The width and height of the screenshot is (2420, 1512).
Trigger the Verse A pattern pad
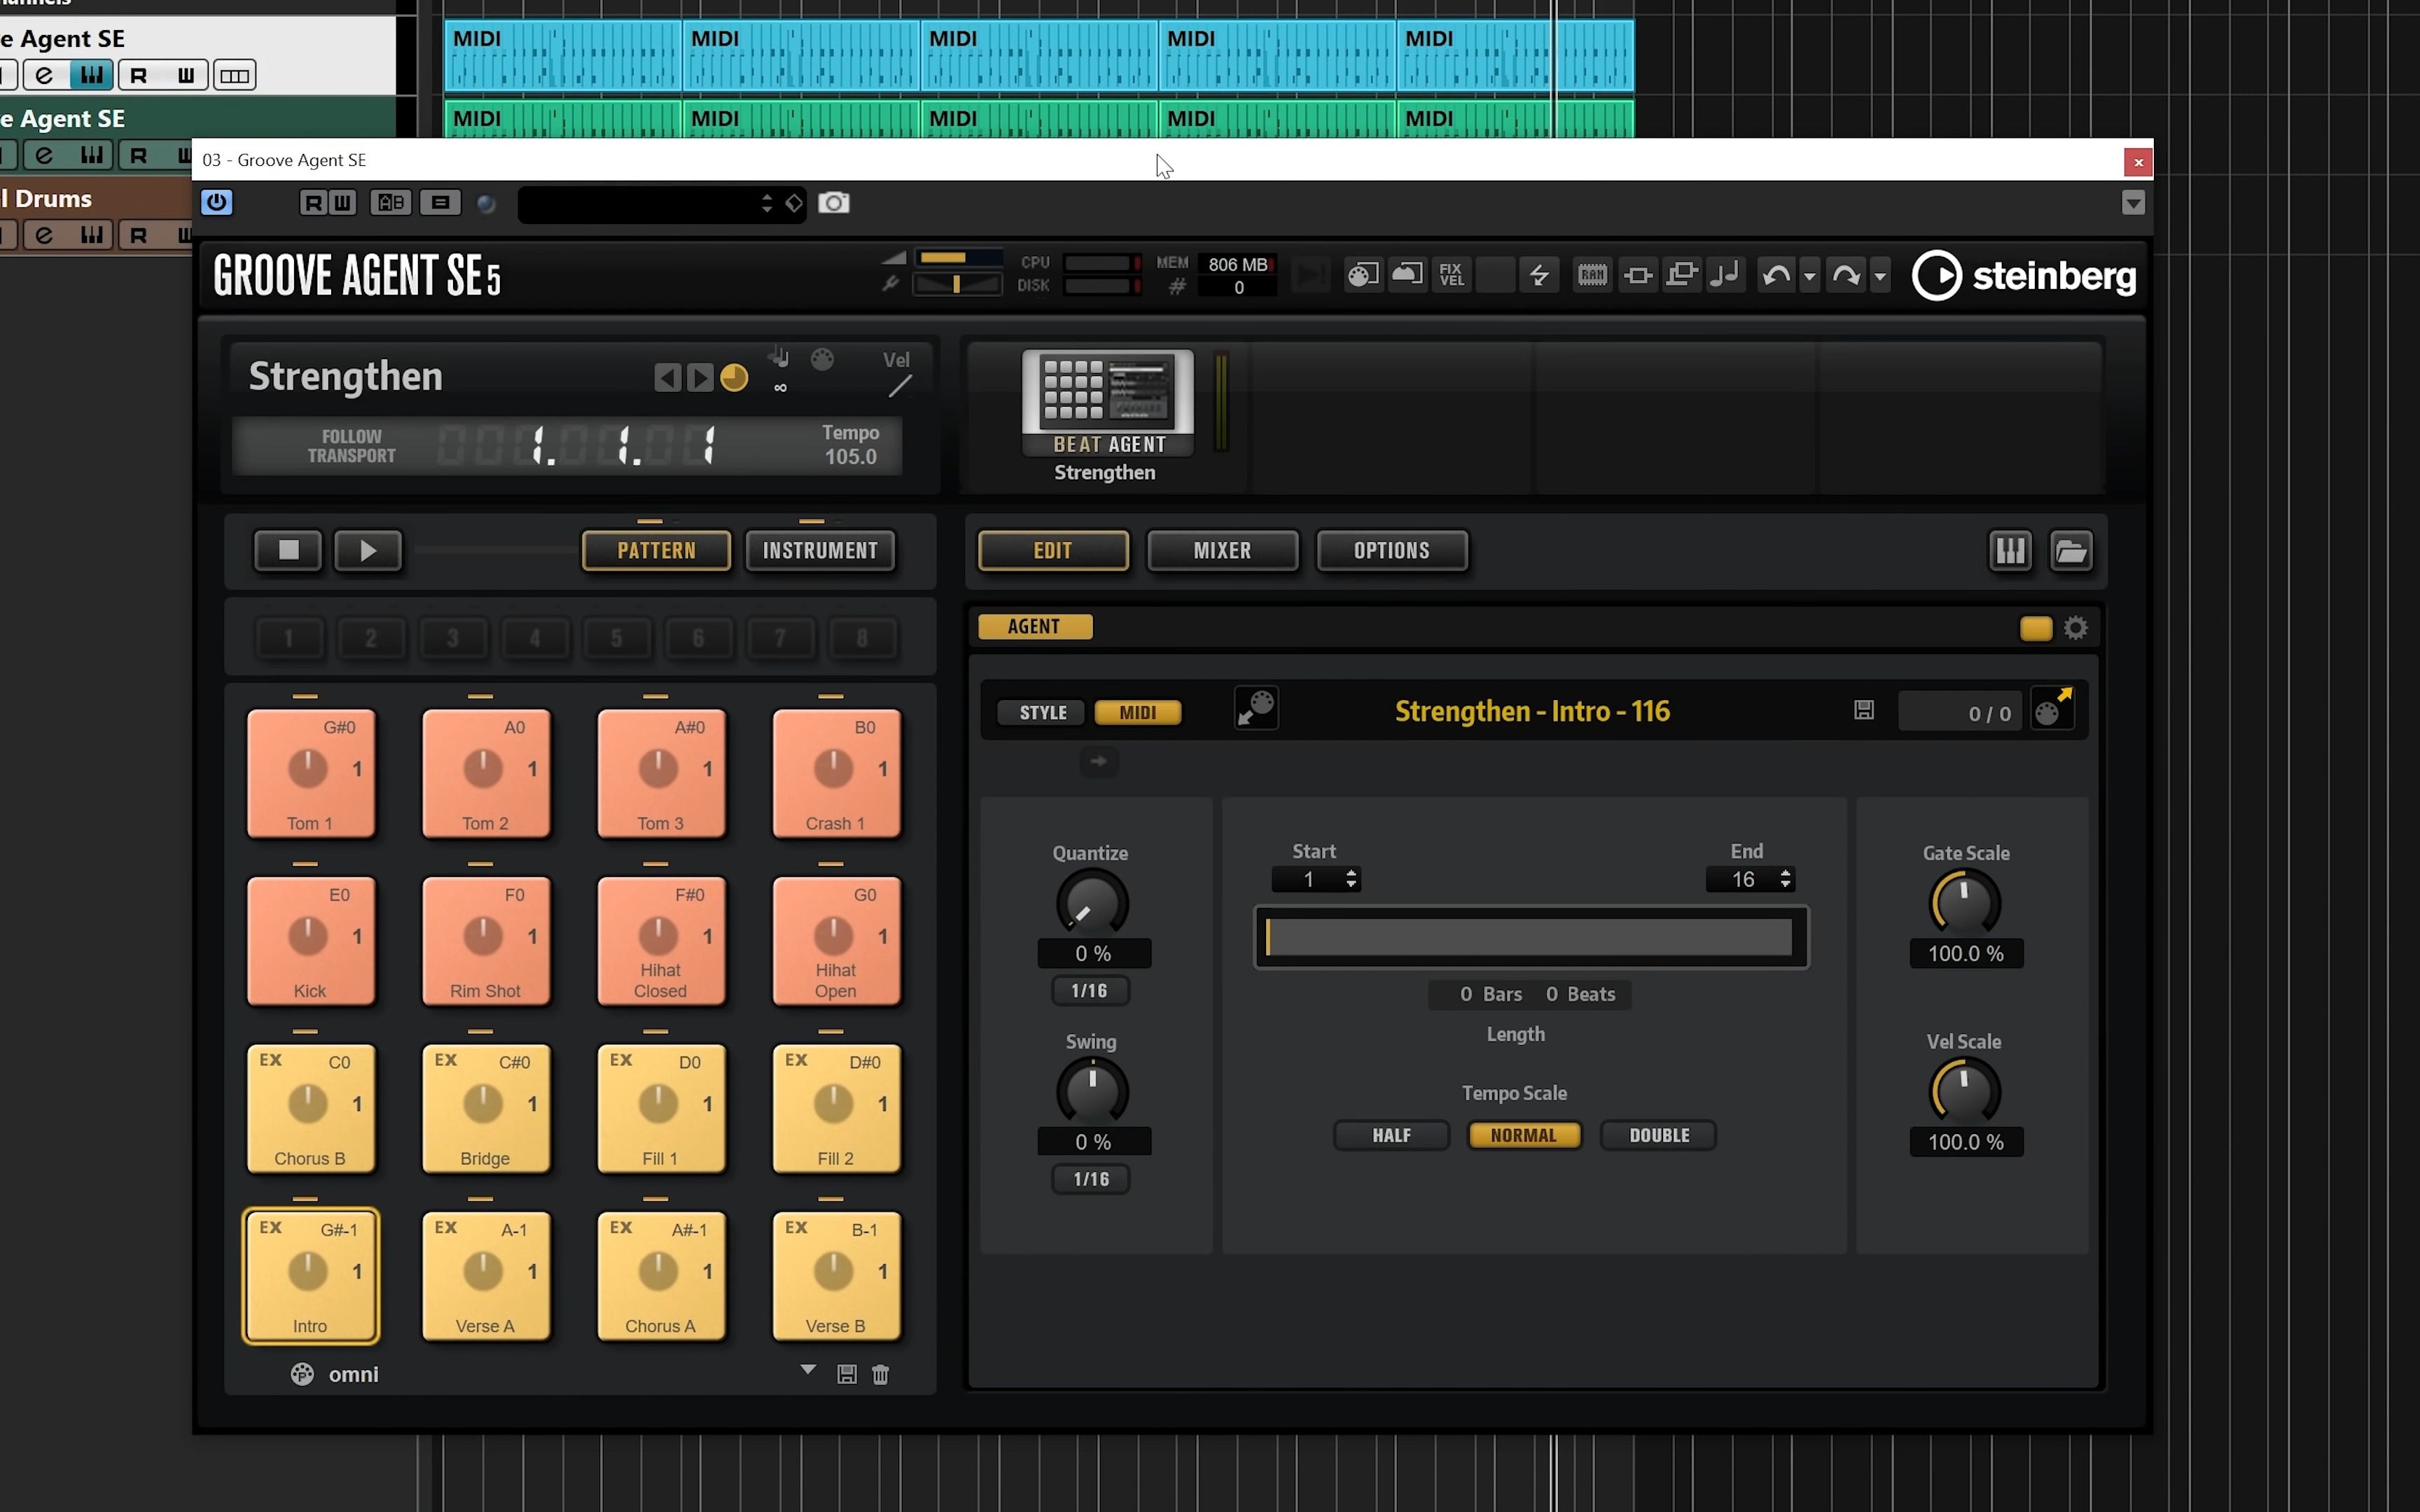coord(485,1275)
